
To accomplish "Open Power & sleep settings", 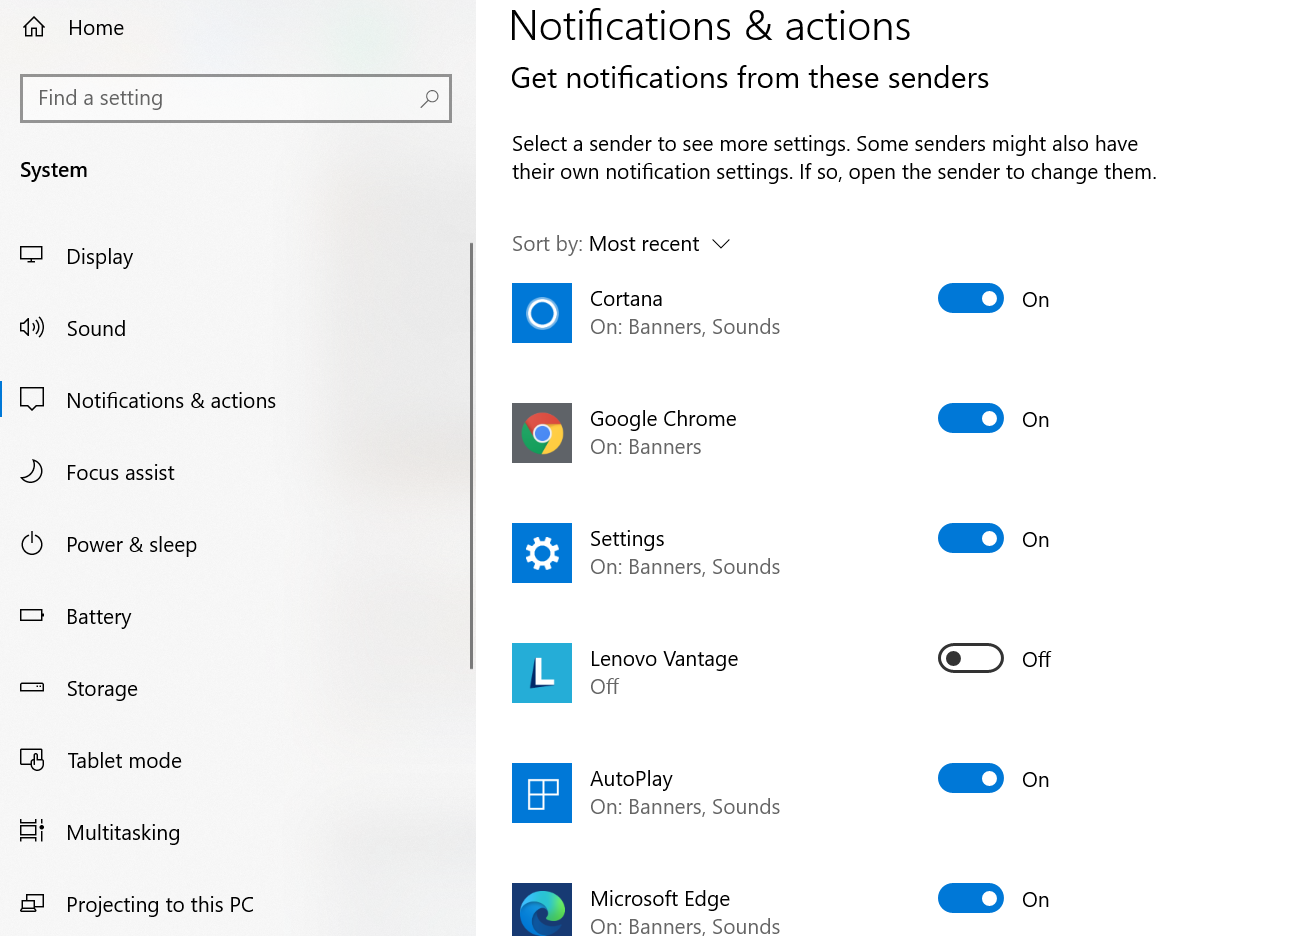I will pyautogui.click(x=131, y=545).
